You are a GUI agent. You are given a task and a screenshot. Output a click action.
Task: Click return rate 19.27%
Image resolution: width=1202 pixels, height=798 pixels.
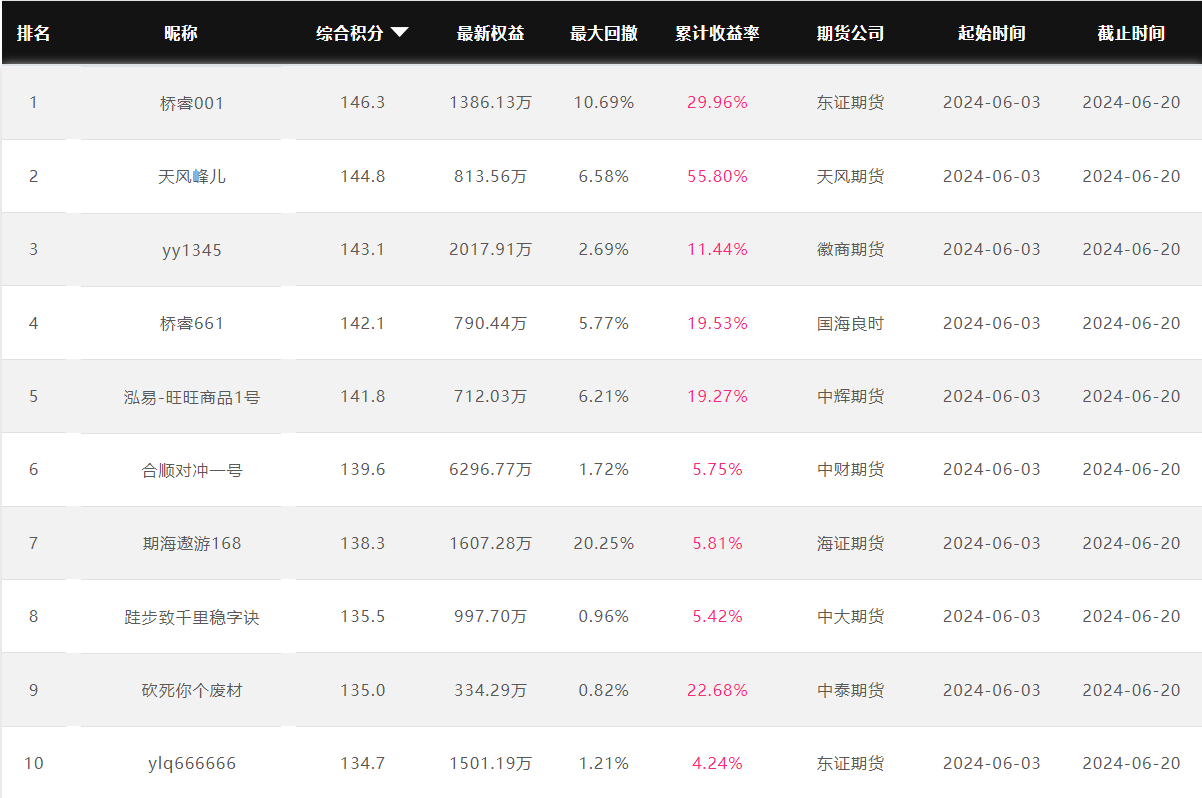[717, 396]
